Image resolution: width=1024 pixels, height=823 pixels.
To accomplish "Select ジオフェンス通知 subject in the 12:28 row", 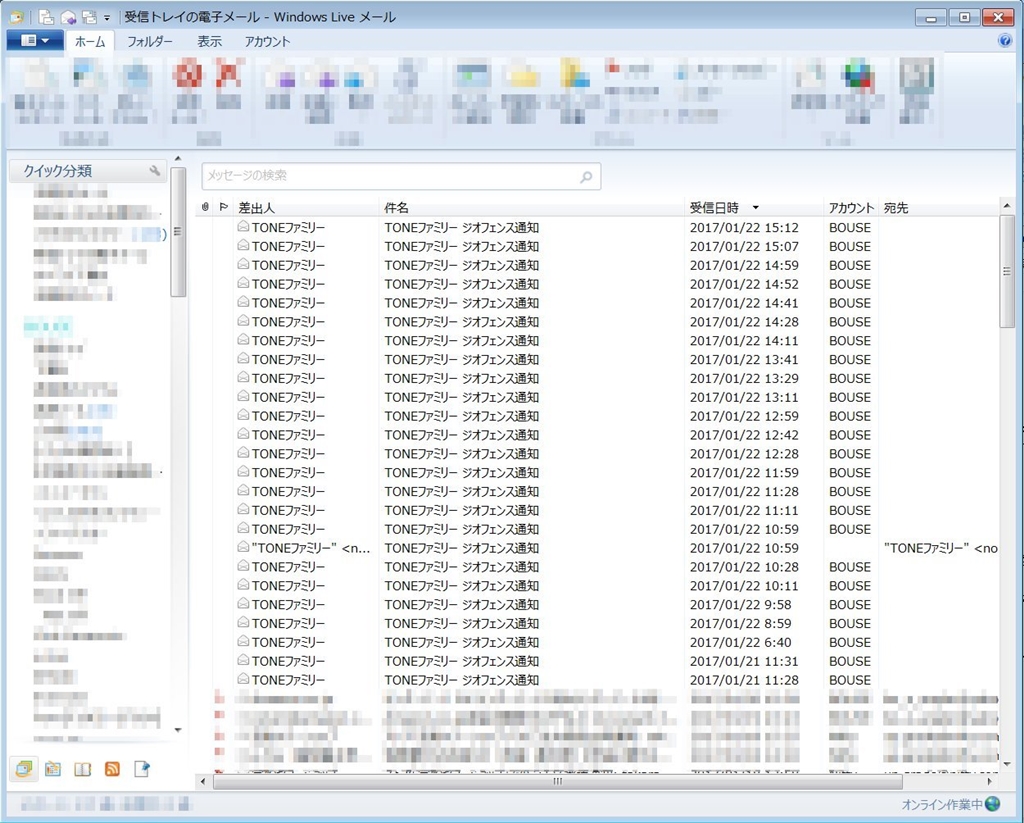I will click(500, 454).
